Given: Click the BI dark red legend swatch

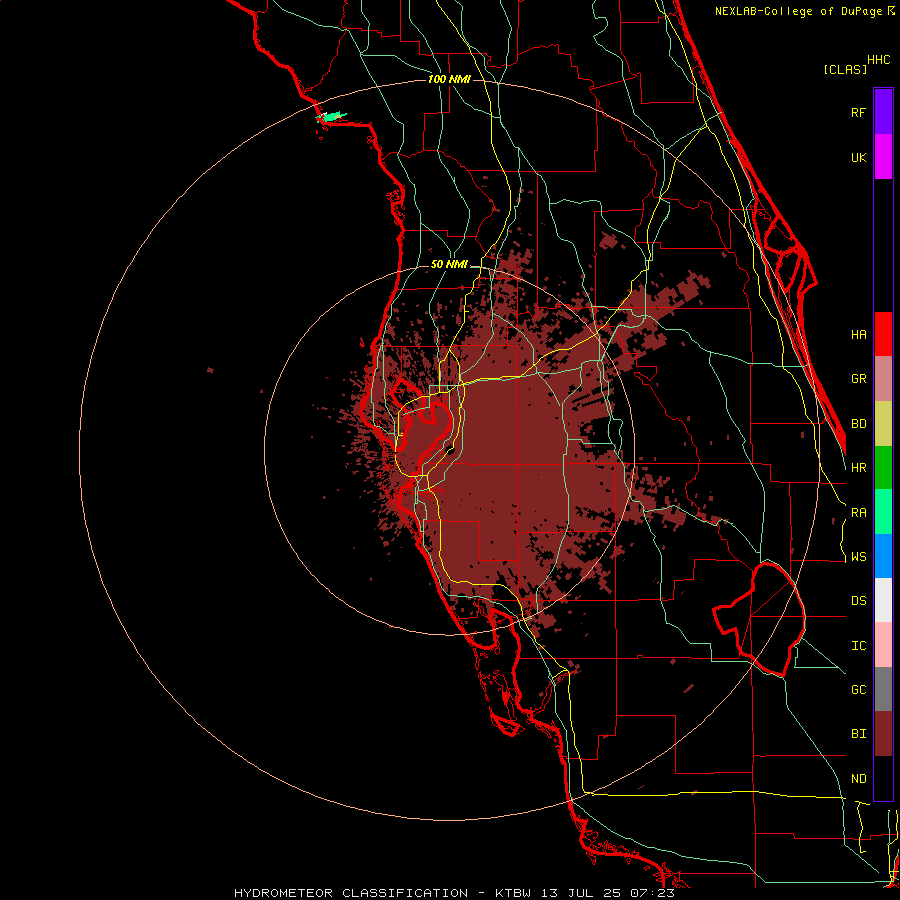Looking at the screenshot, I should click(883, 734).
